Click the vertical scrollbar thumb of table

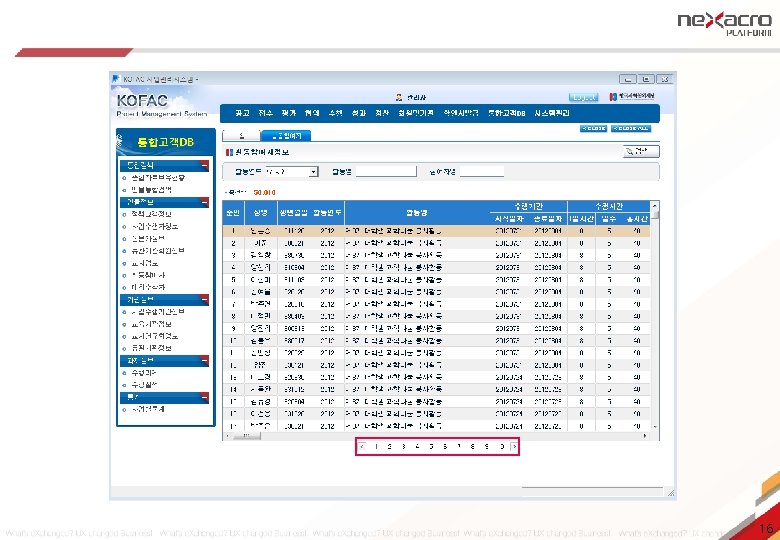coord(655,214)
